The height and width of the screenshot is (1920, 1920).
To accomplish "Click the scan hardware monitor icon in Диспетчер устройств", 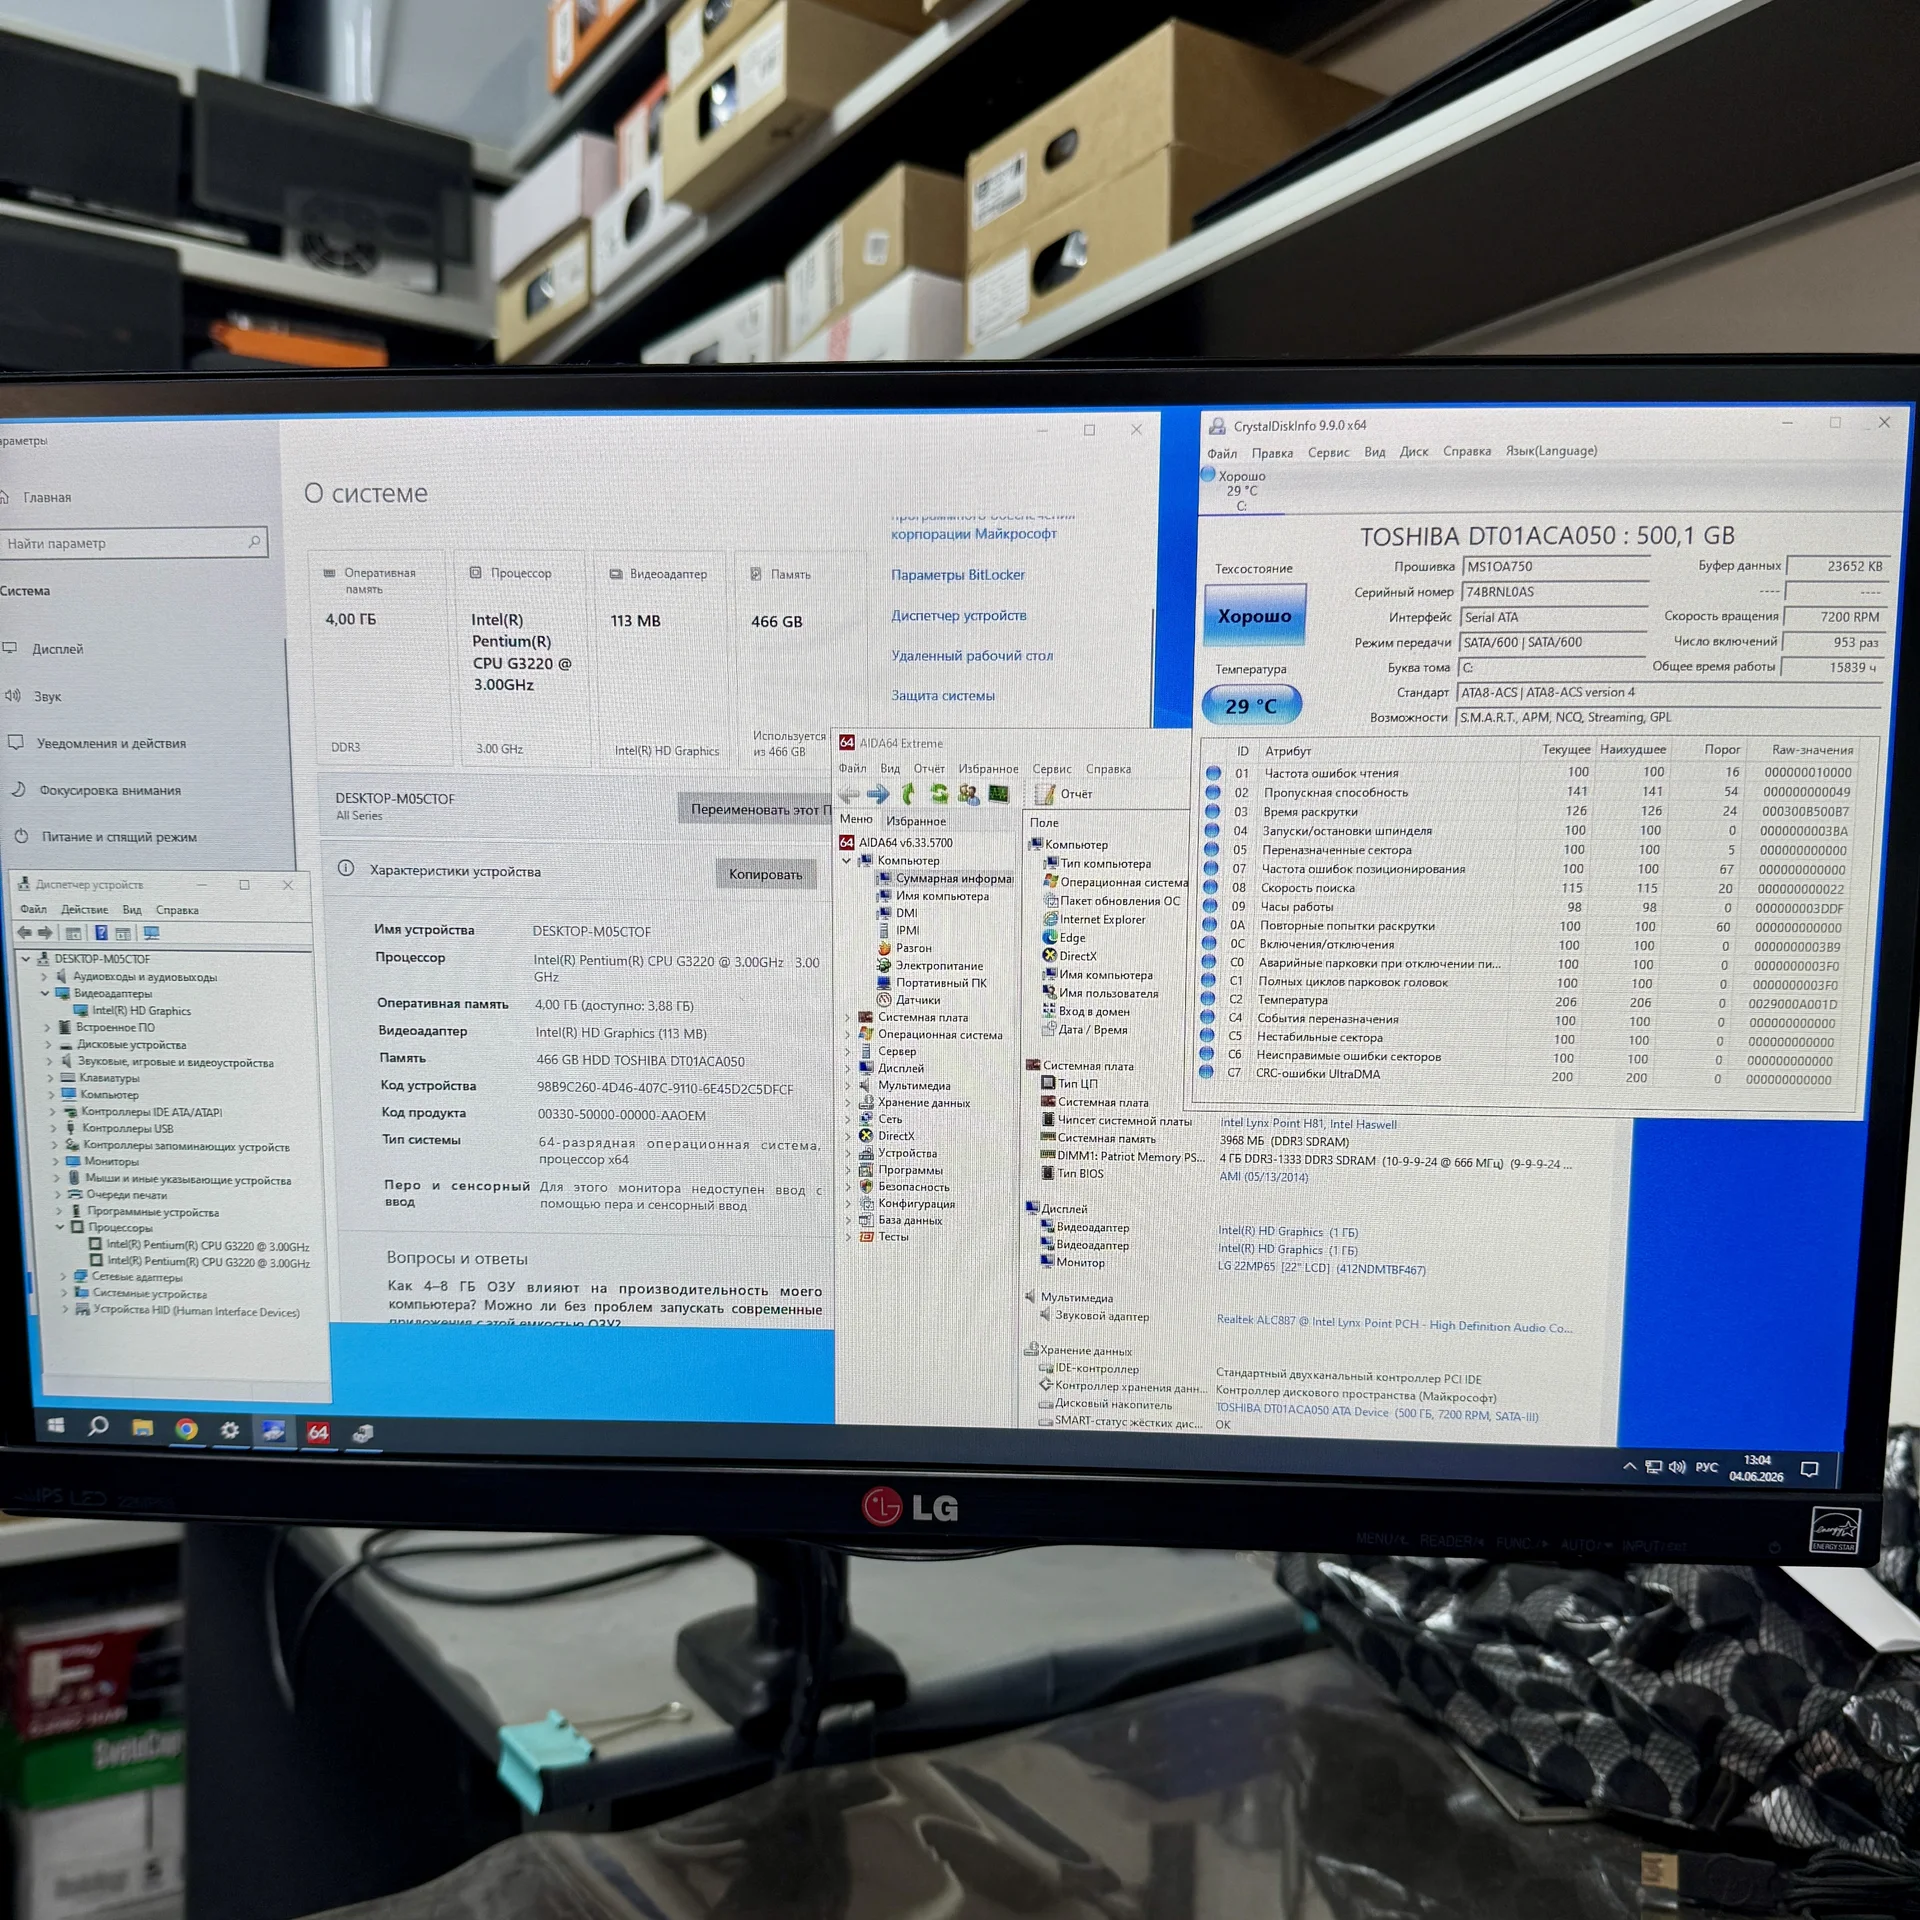I will pyautogui.click(x=152, y=933).
